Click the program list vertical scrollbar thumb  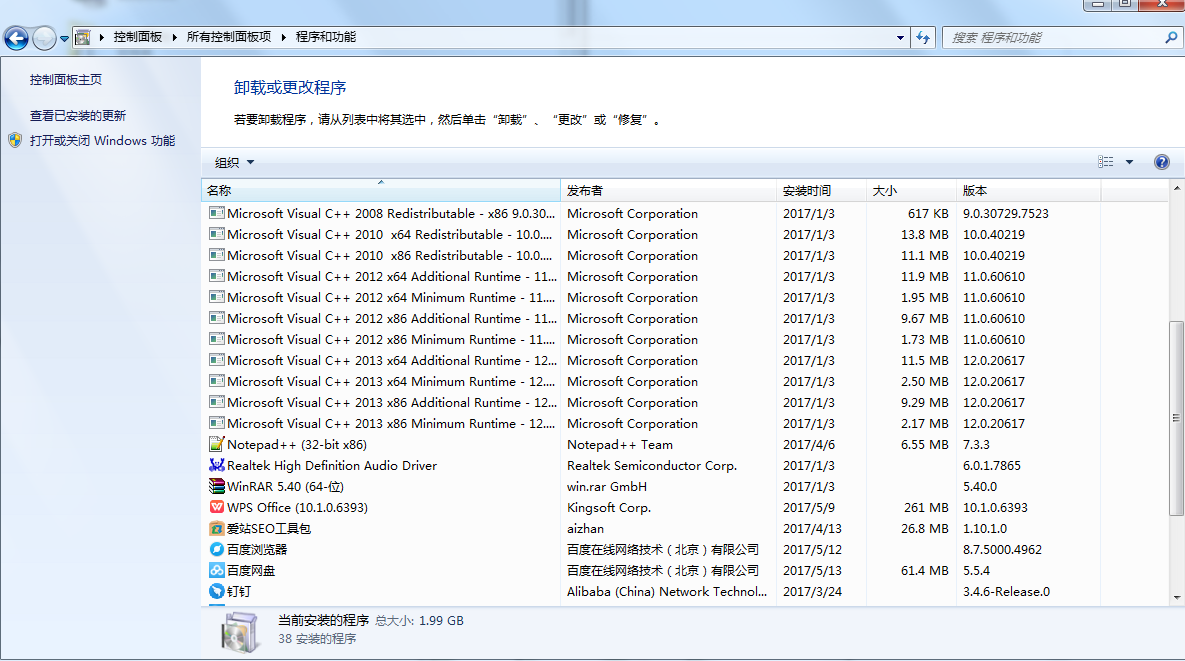tap(1176, 418)
